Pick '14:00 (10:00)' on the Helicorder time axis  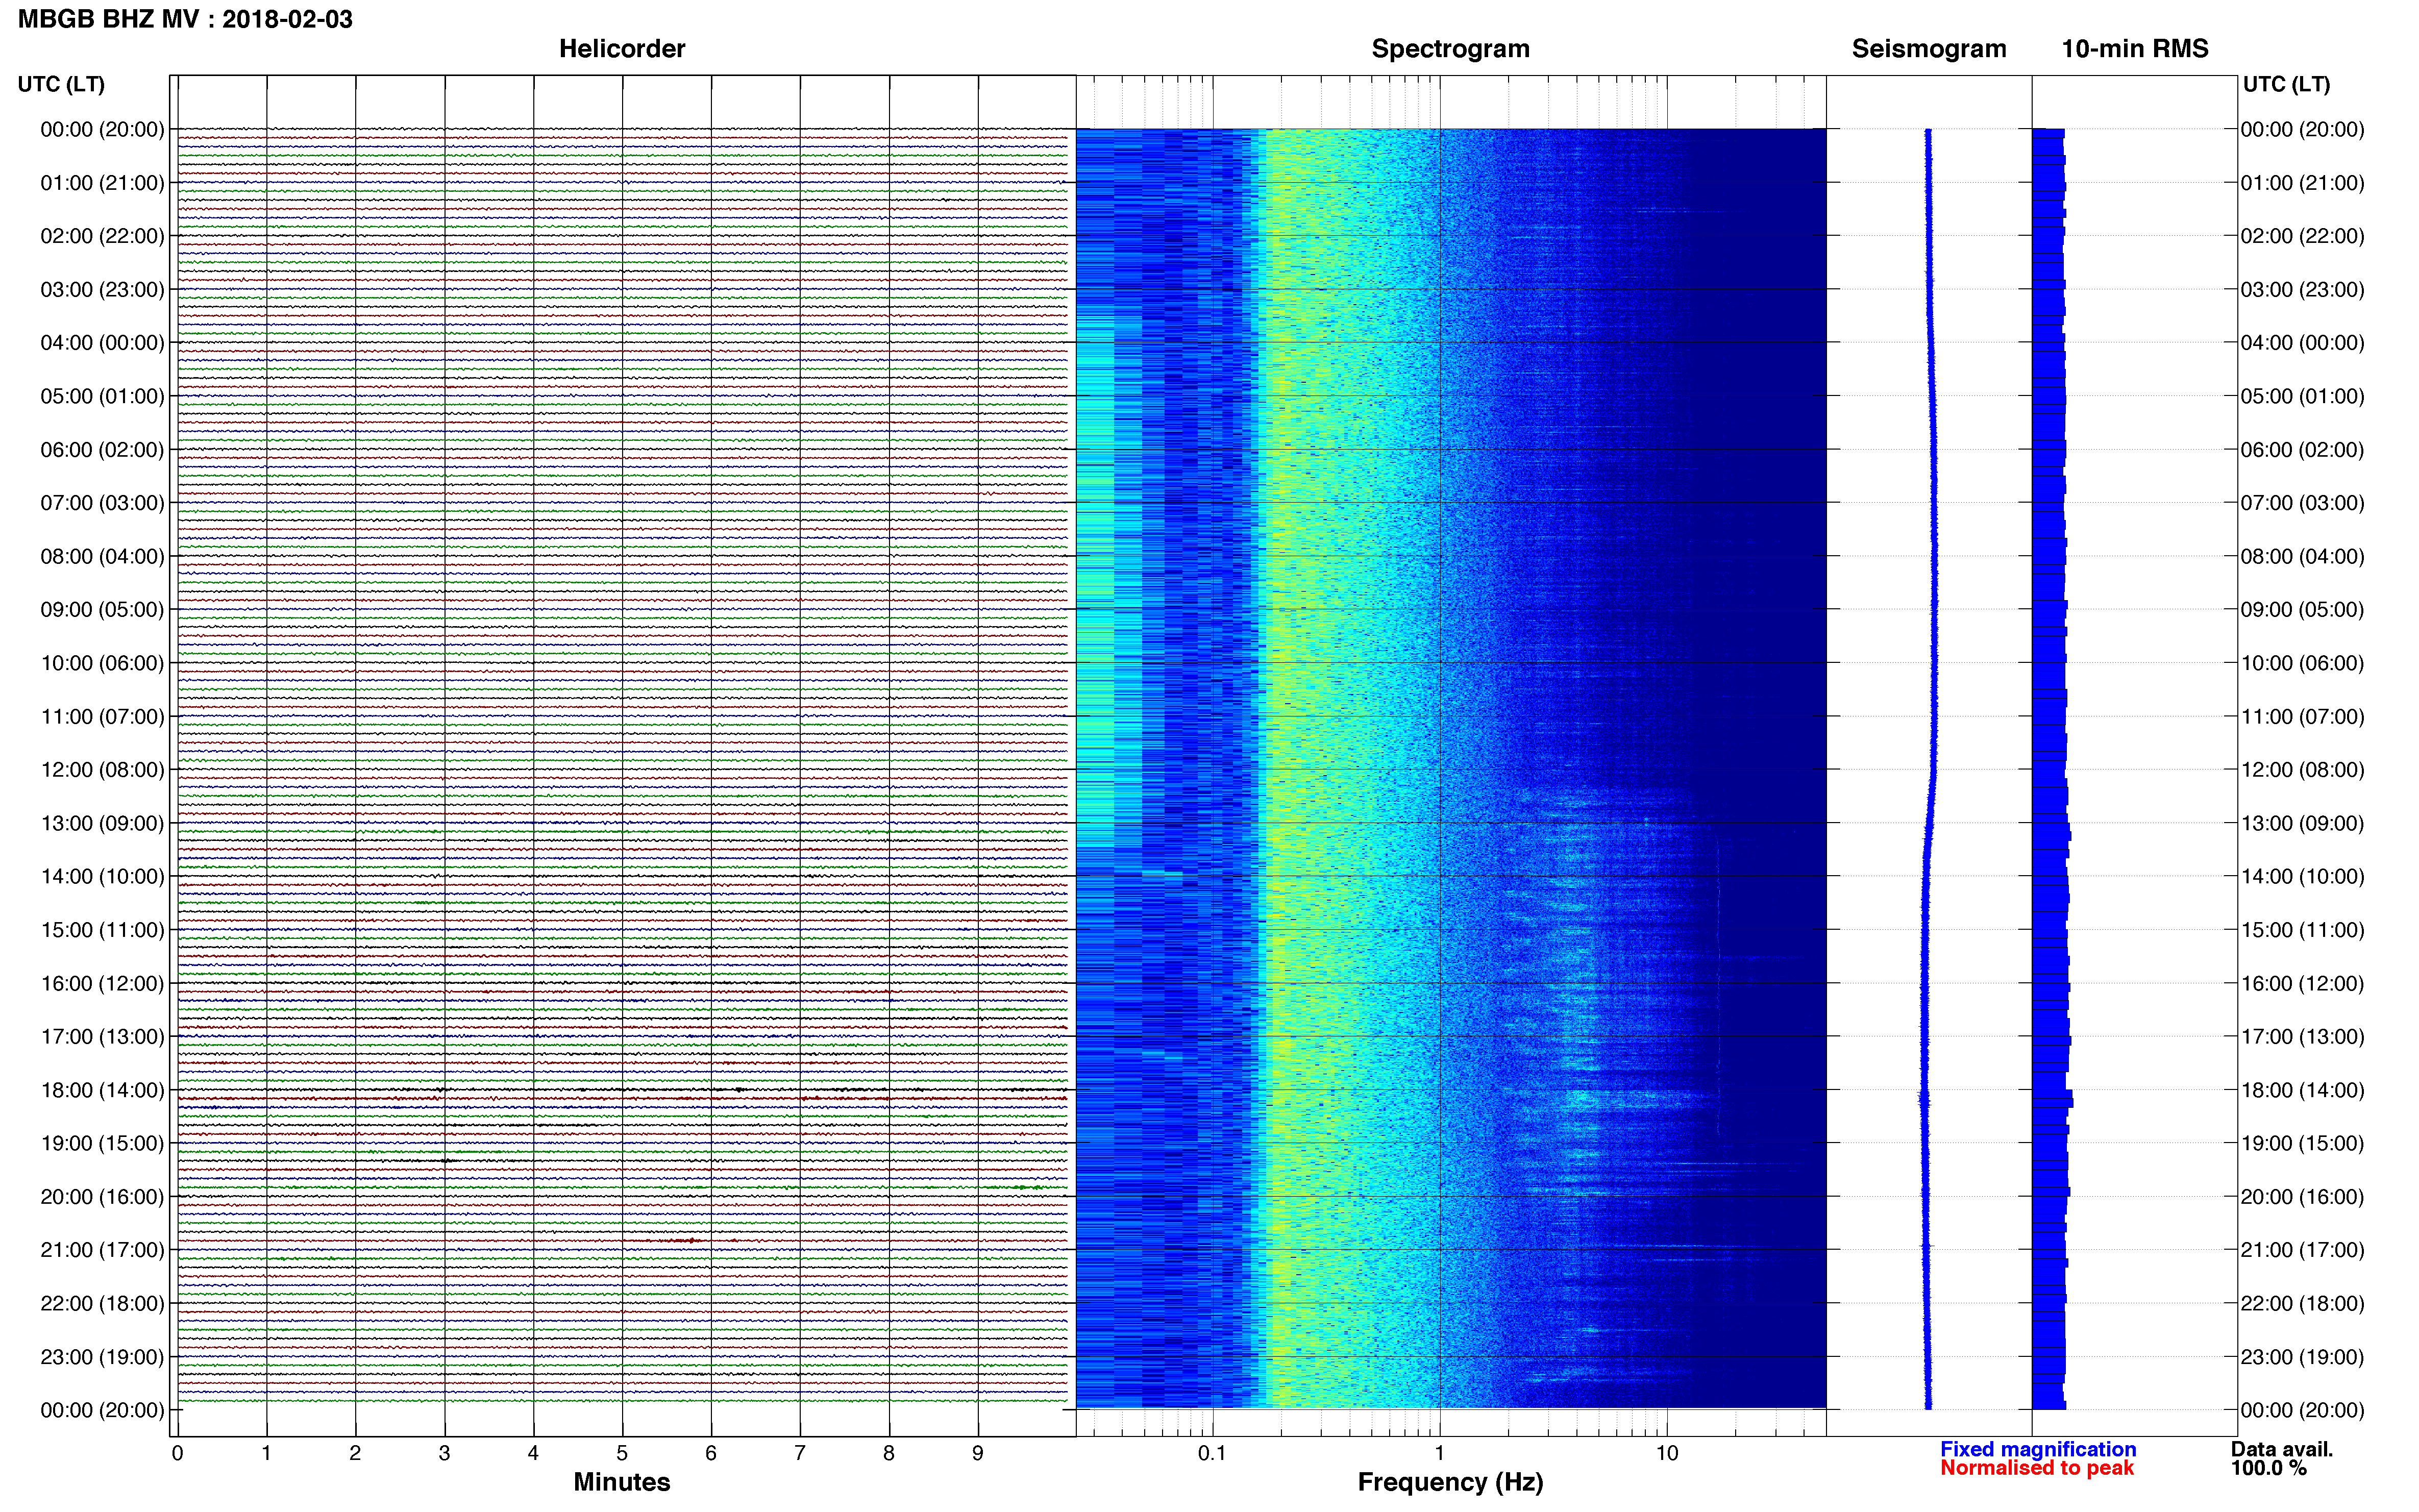click(102, 877)
